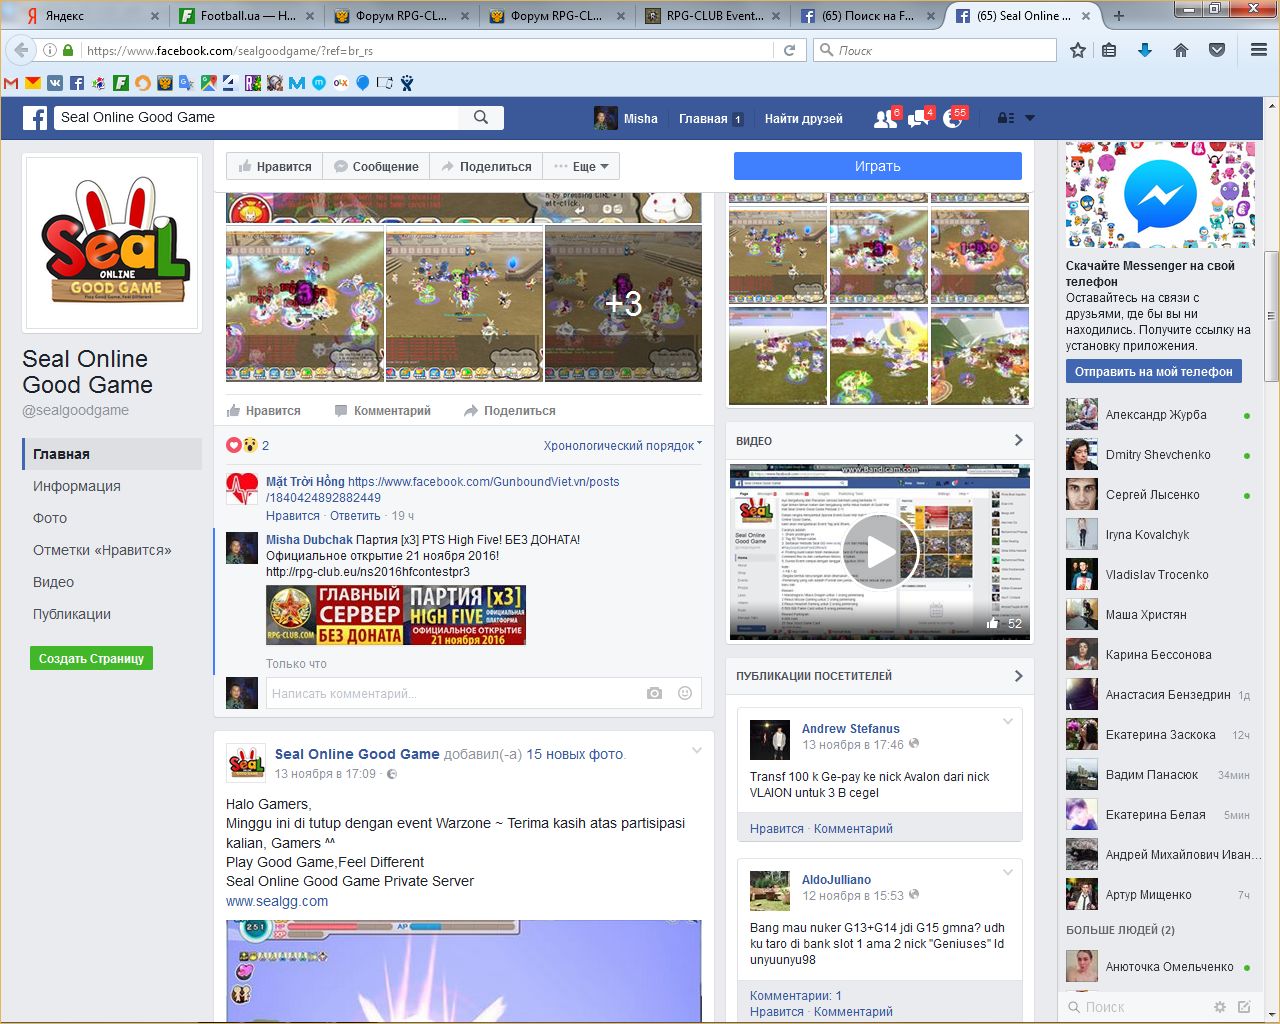Open chat with Александр Журба
The width and height of the screenshot is (1280, 1024).
tap(1160, 415)
